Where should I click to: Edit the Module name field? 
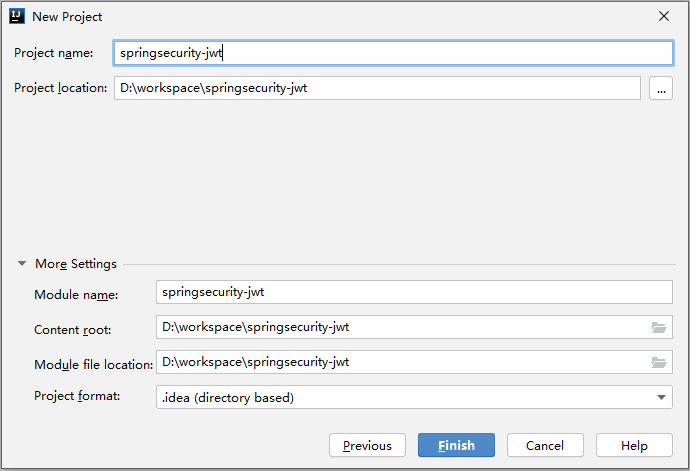(414, 292)
